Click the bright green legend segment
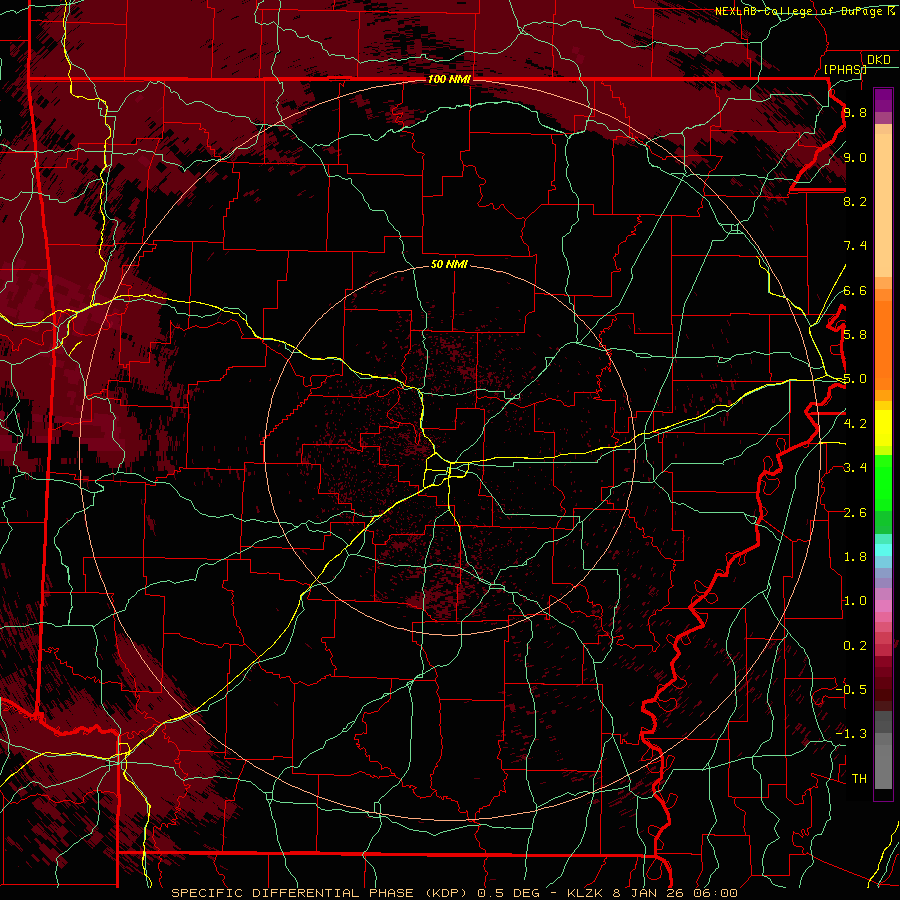 coord(883,482)
